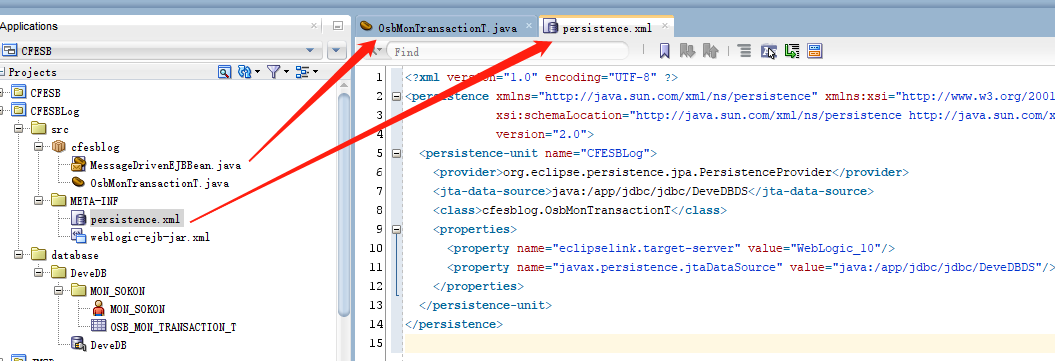Select MON_SOKON user node

pos(137,309)
